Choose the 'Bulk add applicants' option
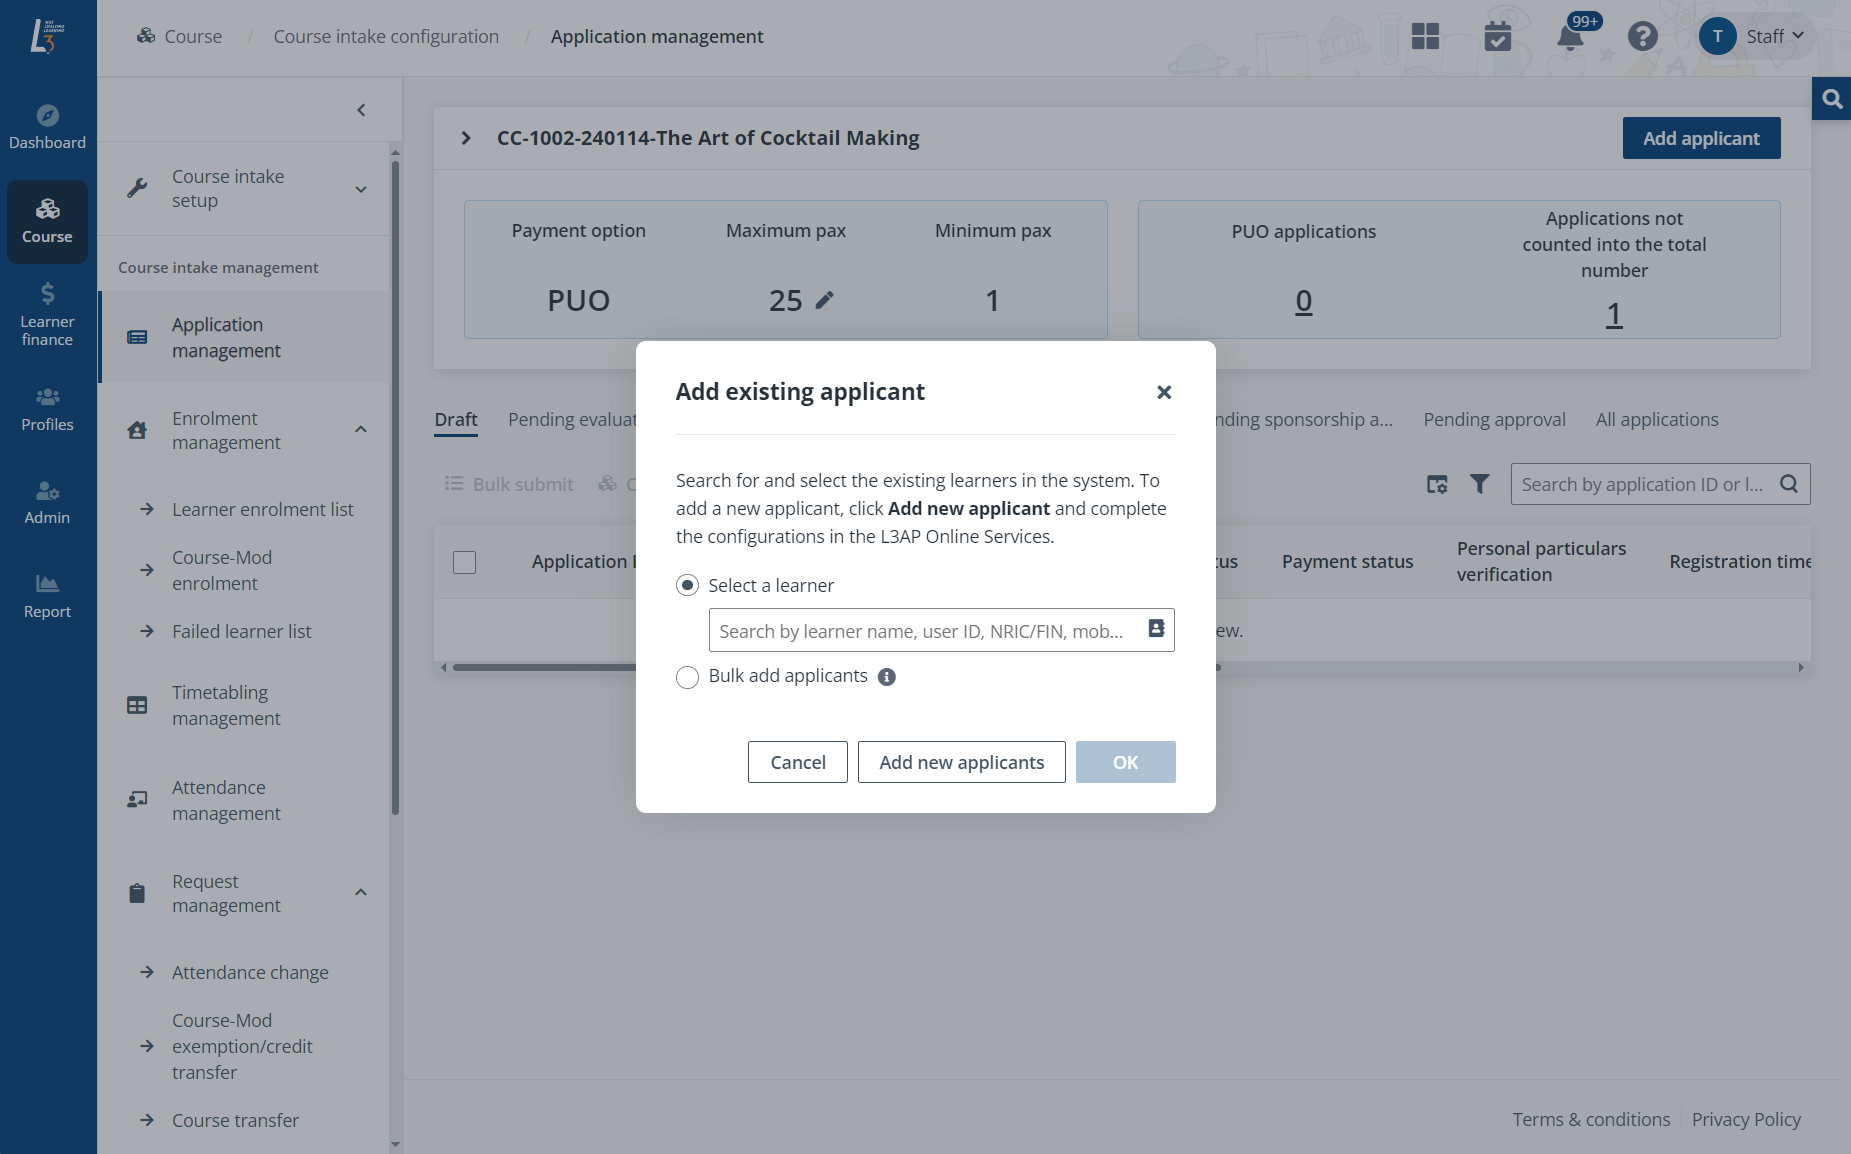Image resolution: width=1851 pixels, height=1154 pixels. pyautogui.click(x=687, y=677)
